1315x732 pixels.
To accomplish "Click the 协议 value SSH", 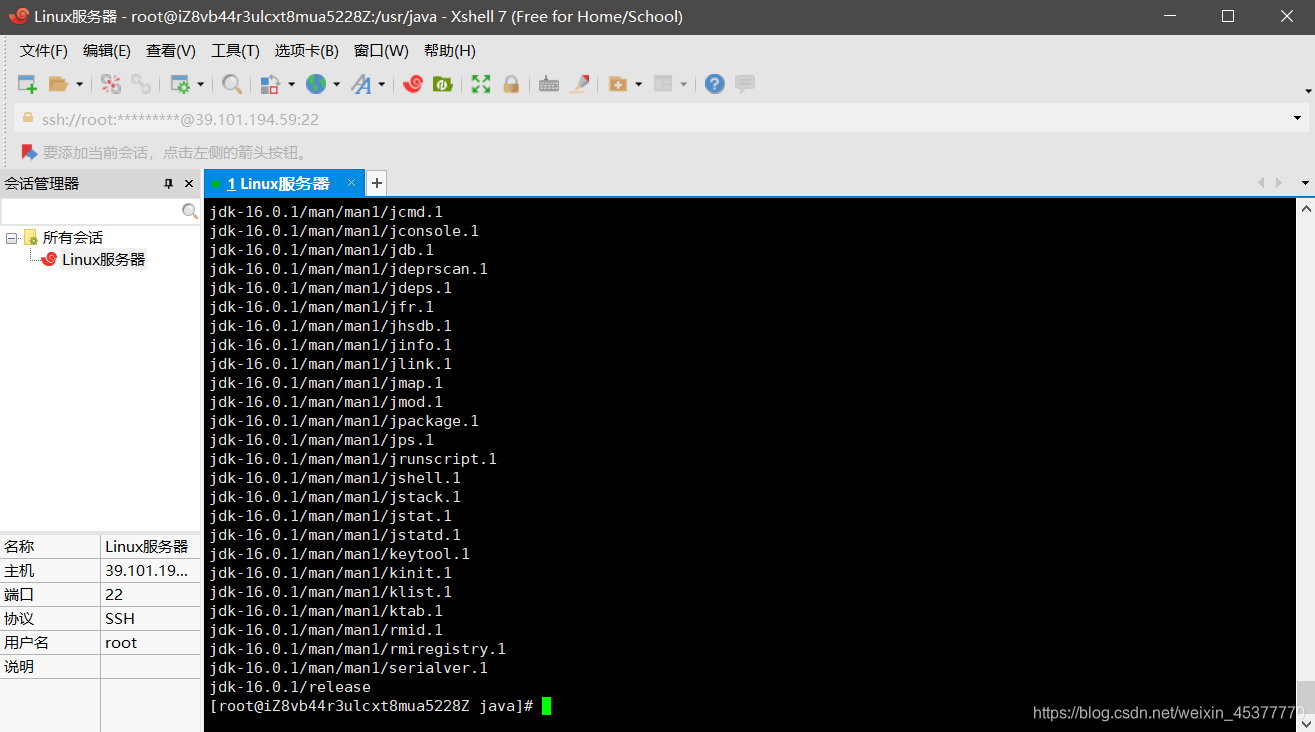I will coord(119,618).
